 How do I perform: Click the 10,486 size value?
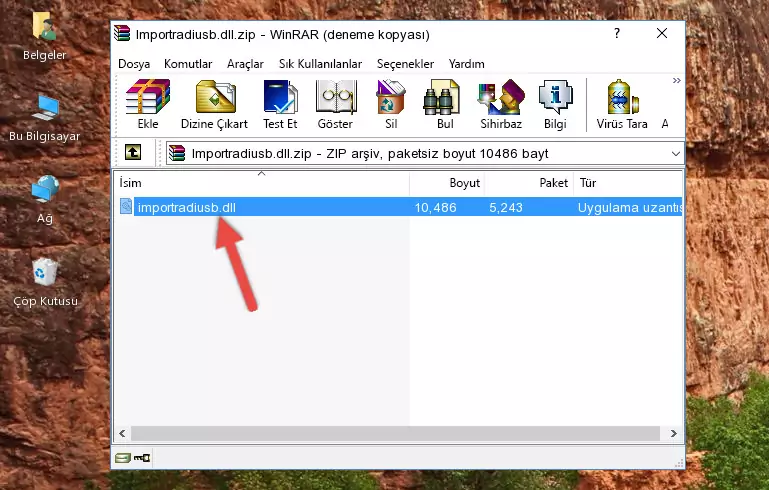436,207
